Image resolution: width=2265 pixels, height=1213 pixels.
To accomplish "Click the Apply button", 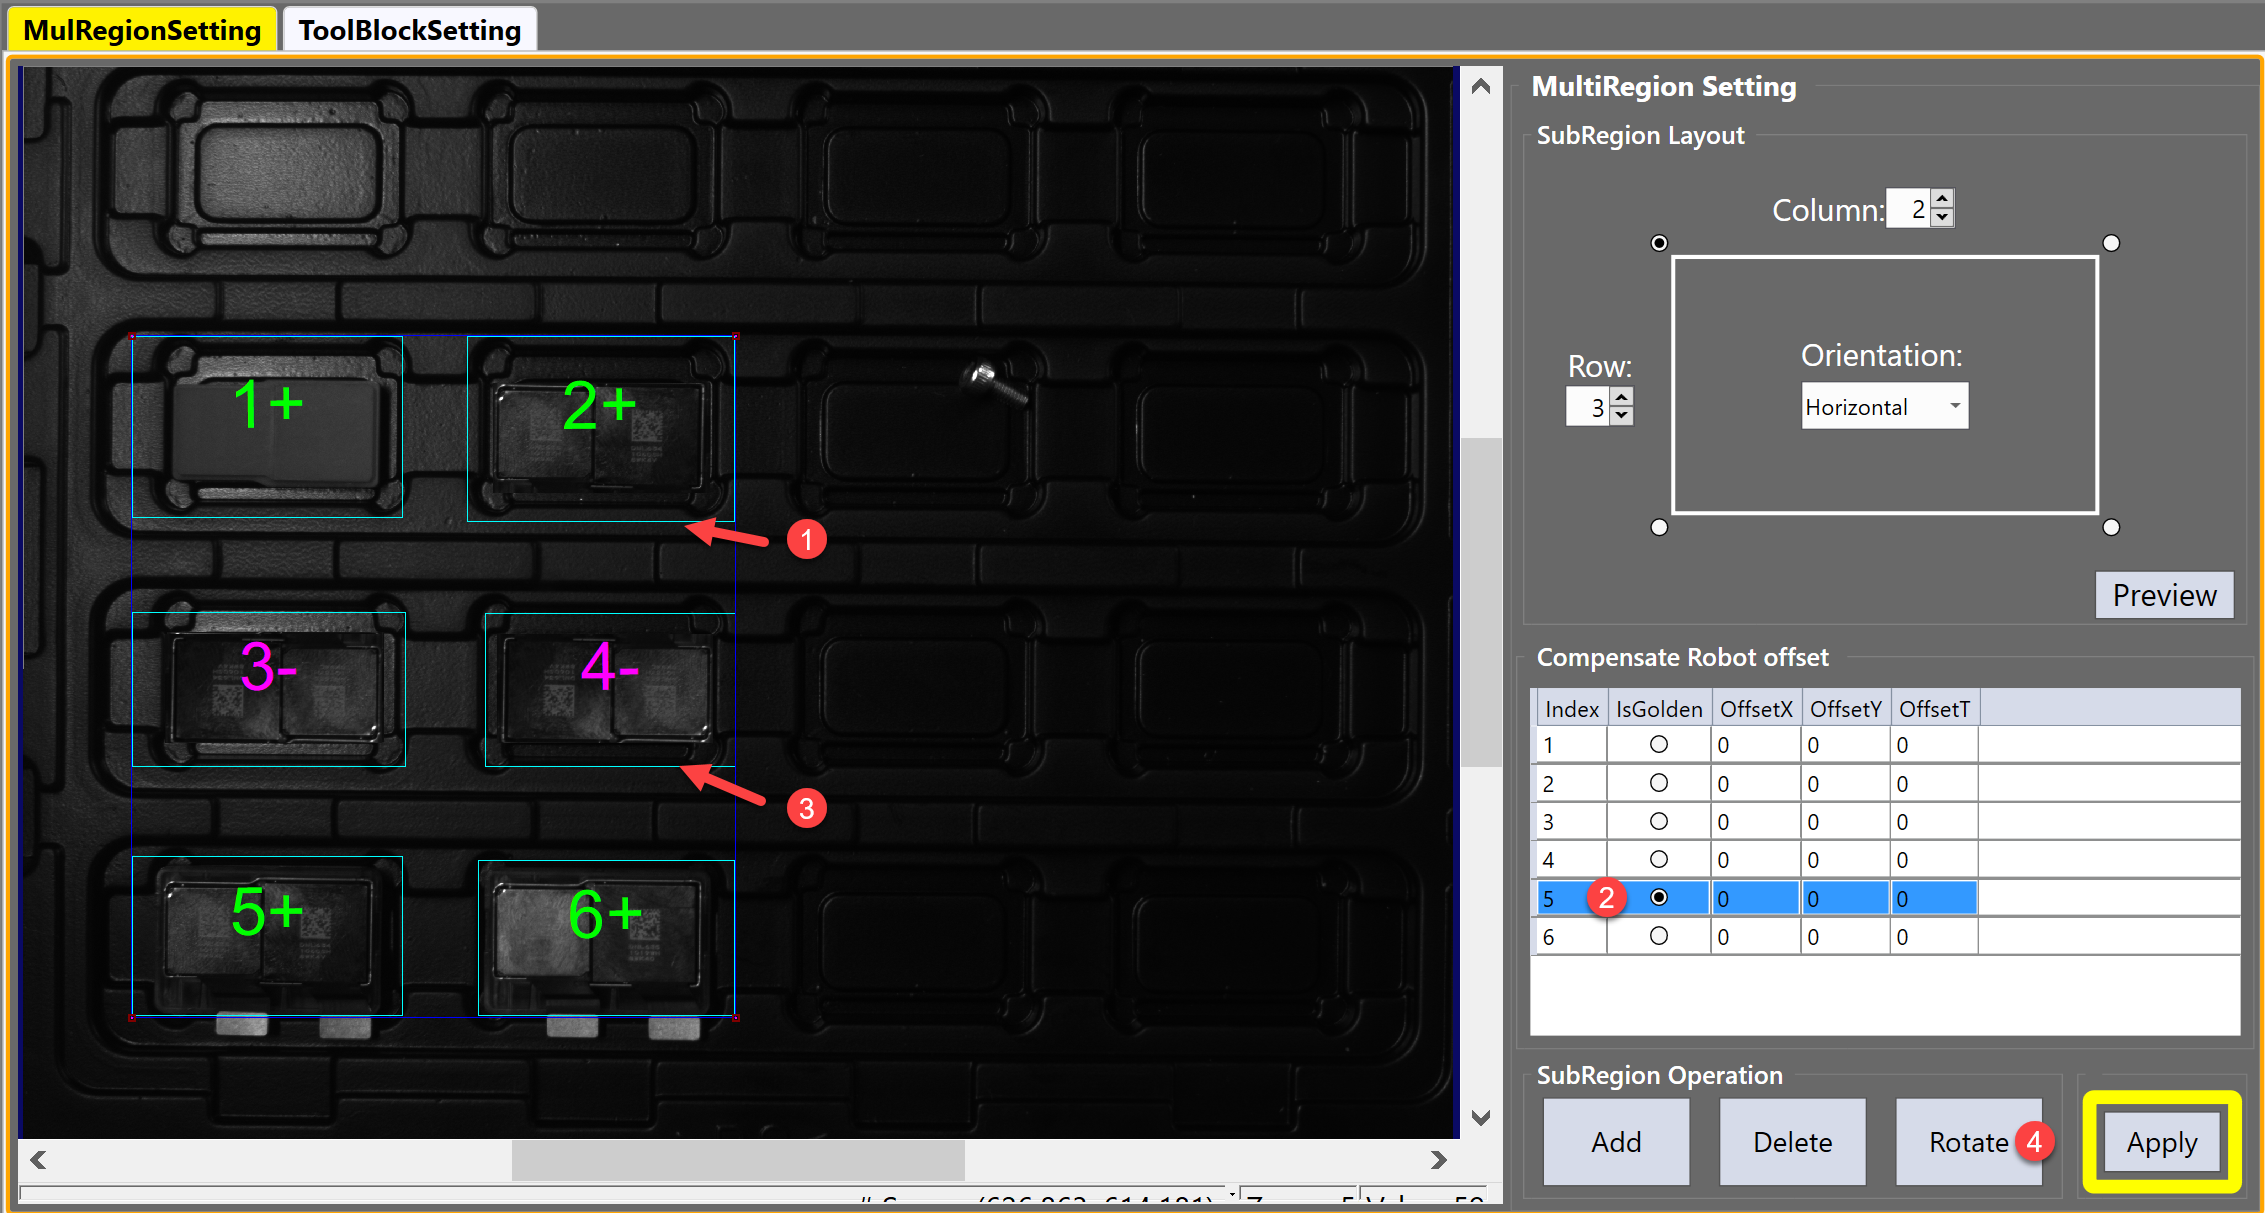I will point(2161,1142).
